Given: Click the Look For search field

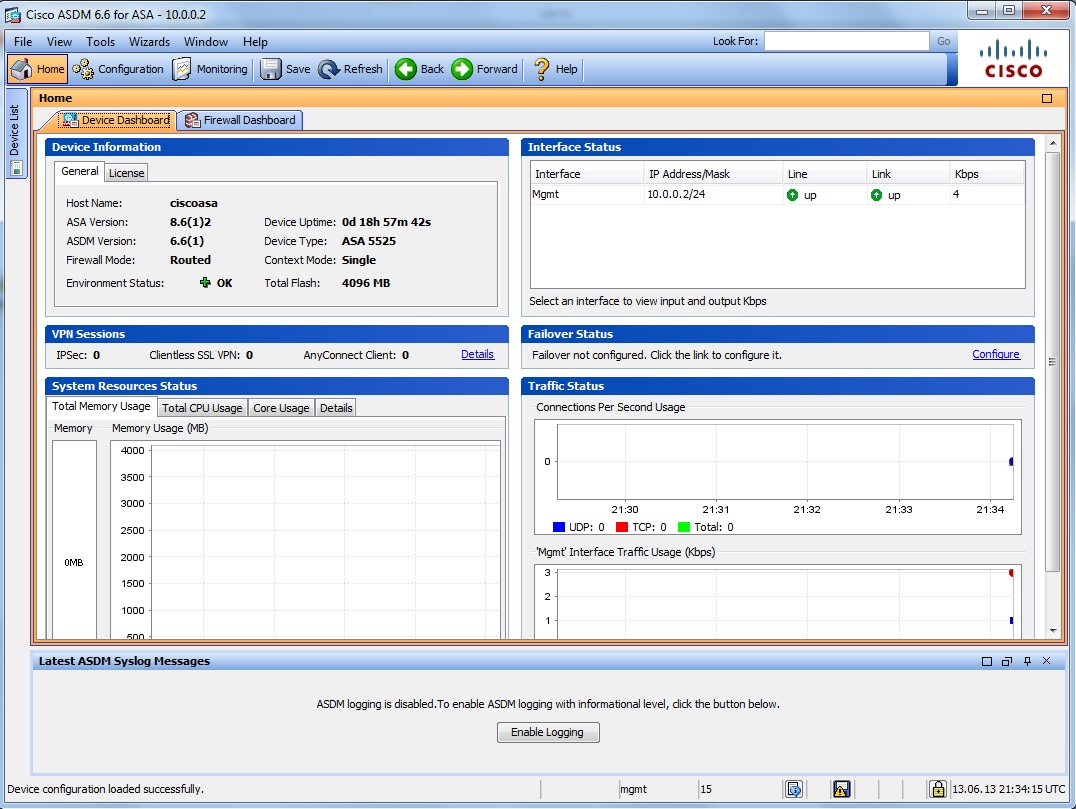Looking at the screenshot, I should tap(846, 41).
